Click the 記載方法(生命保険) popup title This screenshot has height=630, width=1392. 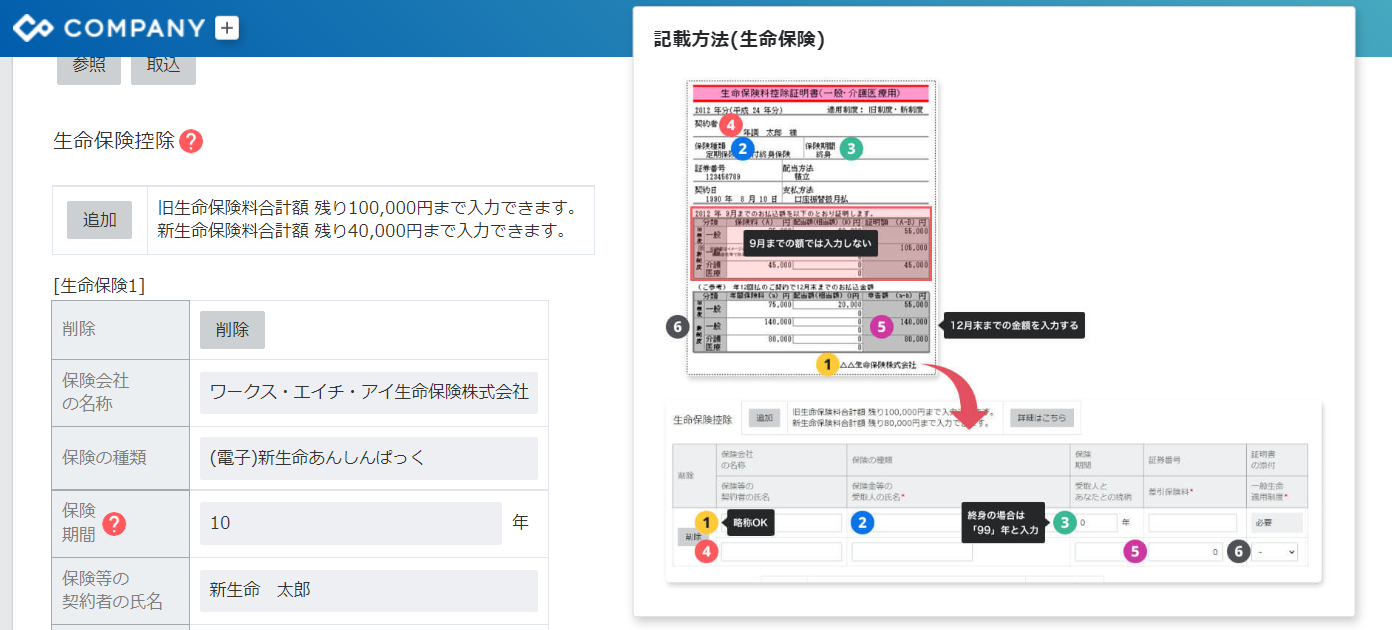739,40
